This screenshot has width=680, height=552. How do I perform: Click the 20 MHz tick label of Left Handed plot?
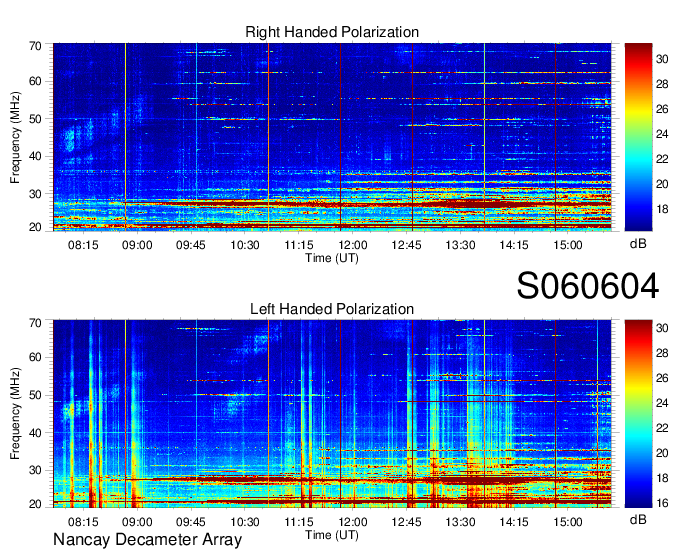36,504
